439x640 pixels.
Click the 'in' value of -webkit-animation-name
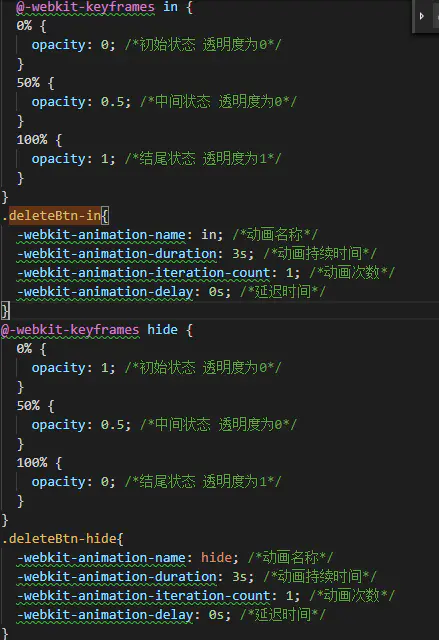(208, 235)
